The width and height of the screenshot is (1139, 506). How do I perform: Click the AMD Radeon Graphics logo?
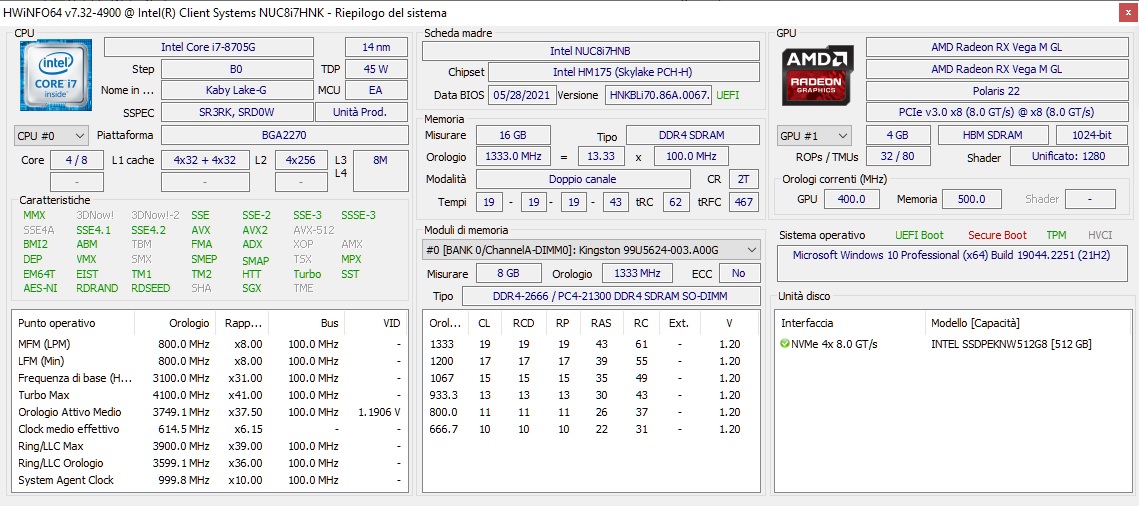pyautogui.click(x=816, y=74)
